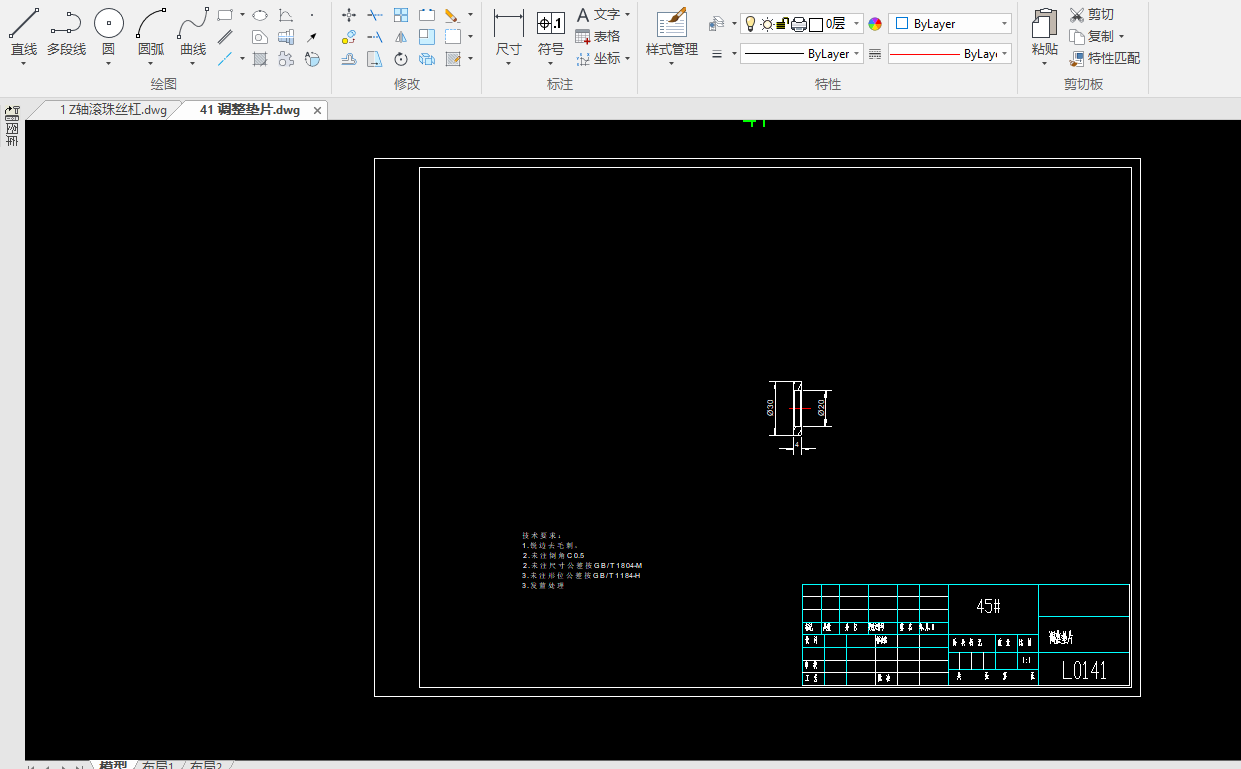Toggle the layer light bulb on/off
The width and height of the screenshot is (1241, 769).
pyautogui.click(x=750, y=24)
